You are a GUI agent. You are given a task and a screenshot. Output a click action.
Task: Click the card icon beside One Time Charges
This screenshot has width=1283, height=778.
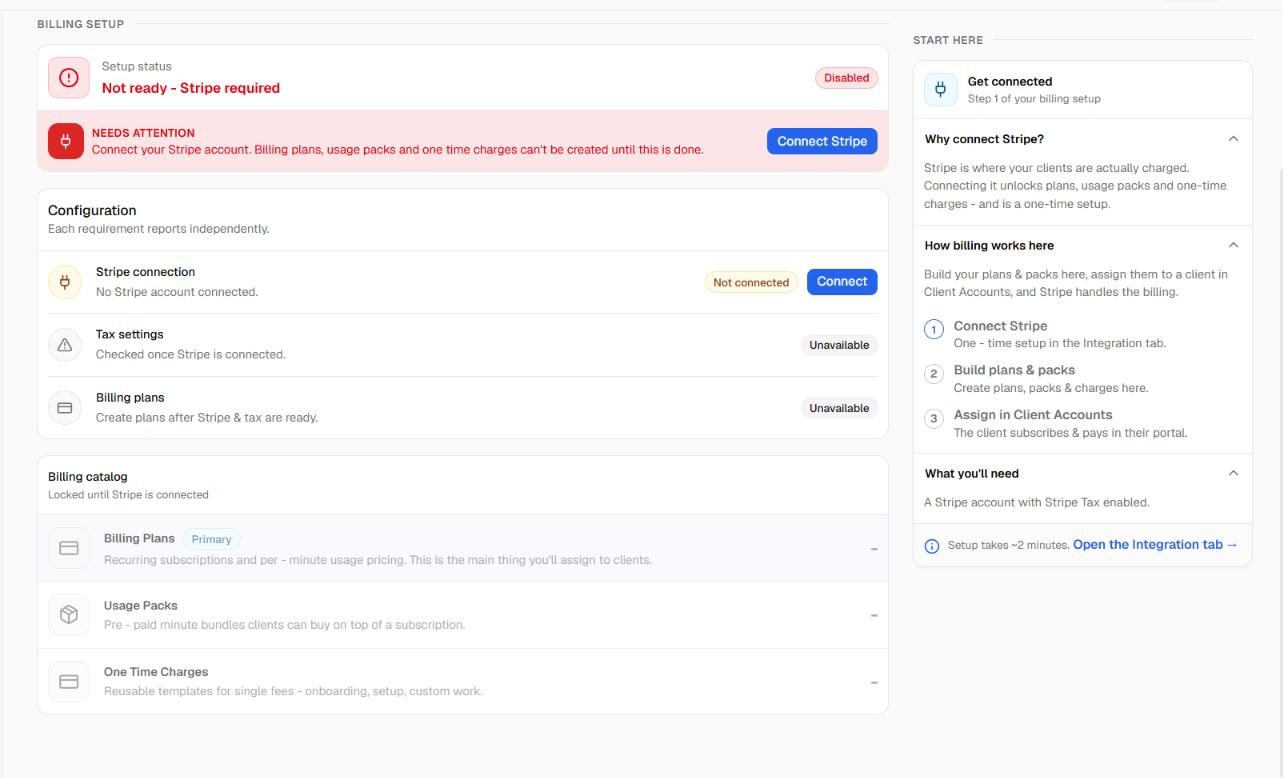[x=69, y=681]
